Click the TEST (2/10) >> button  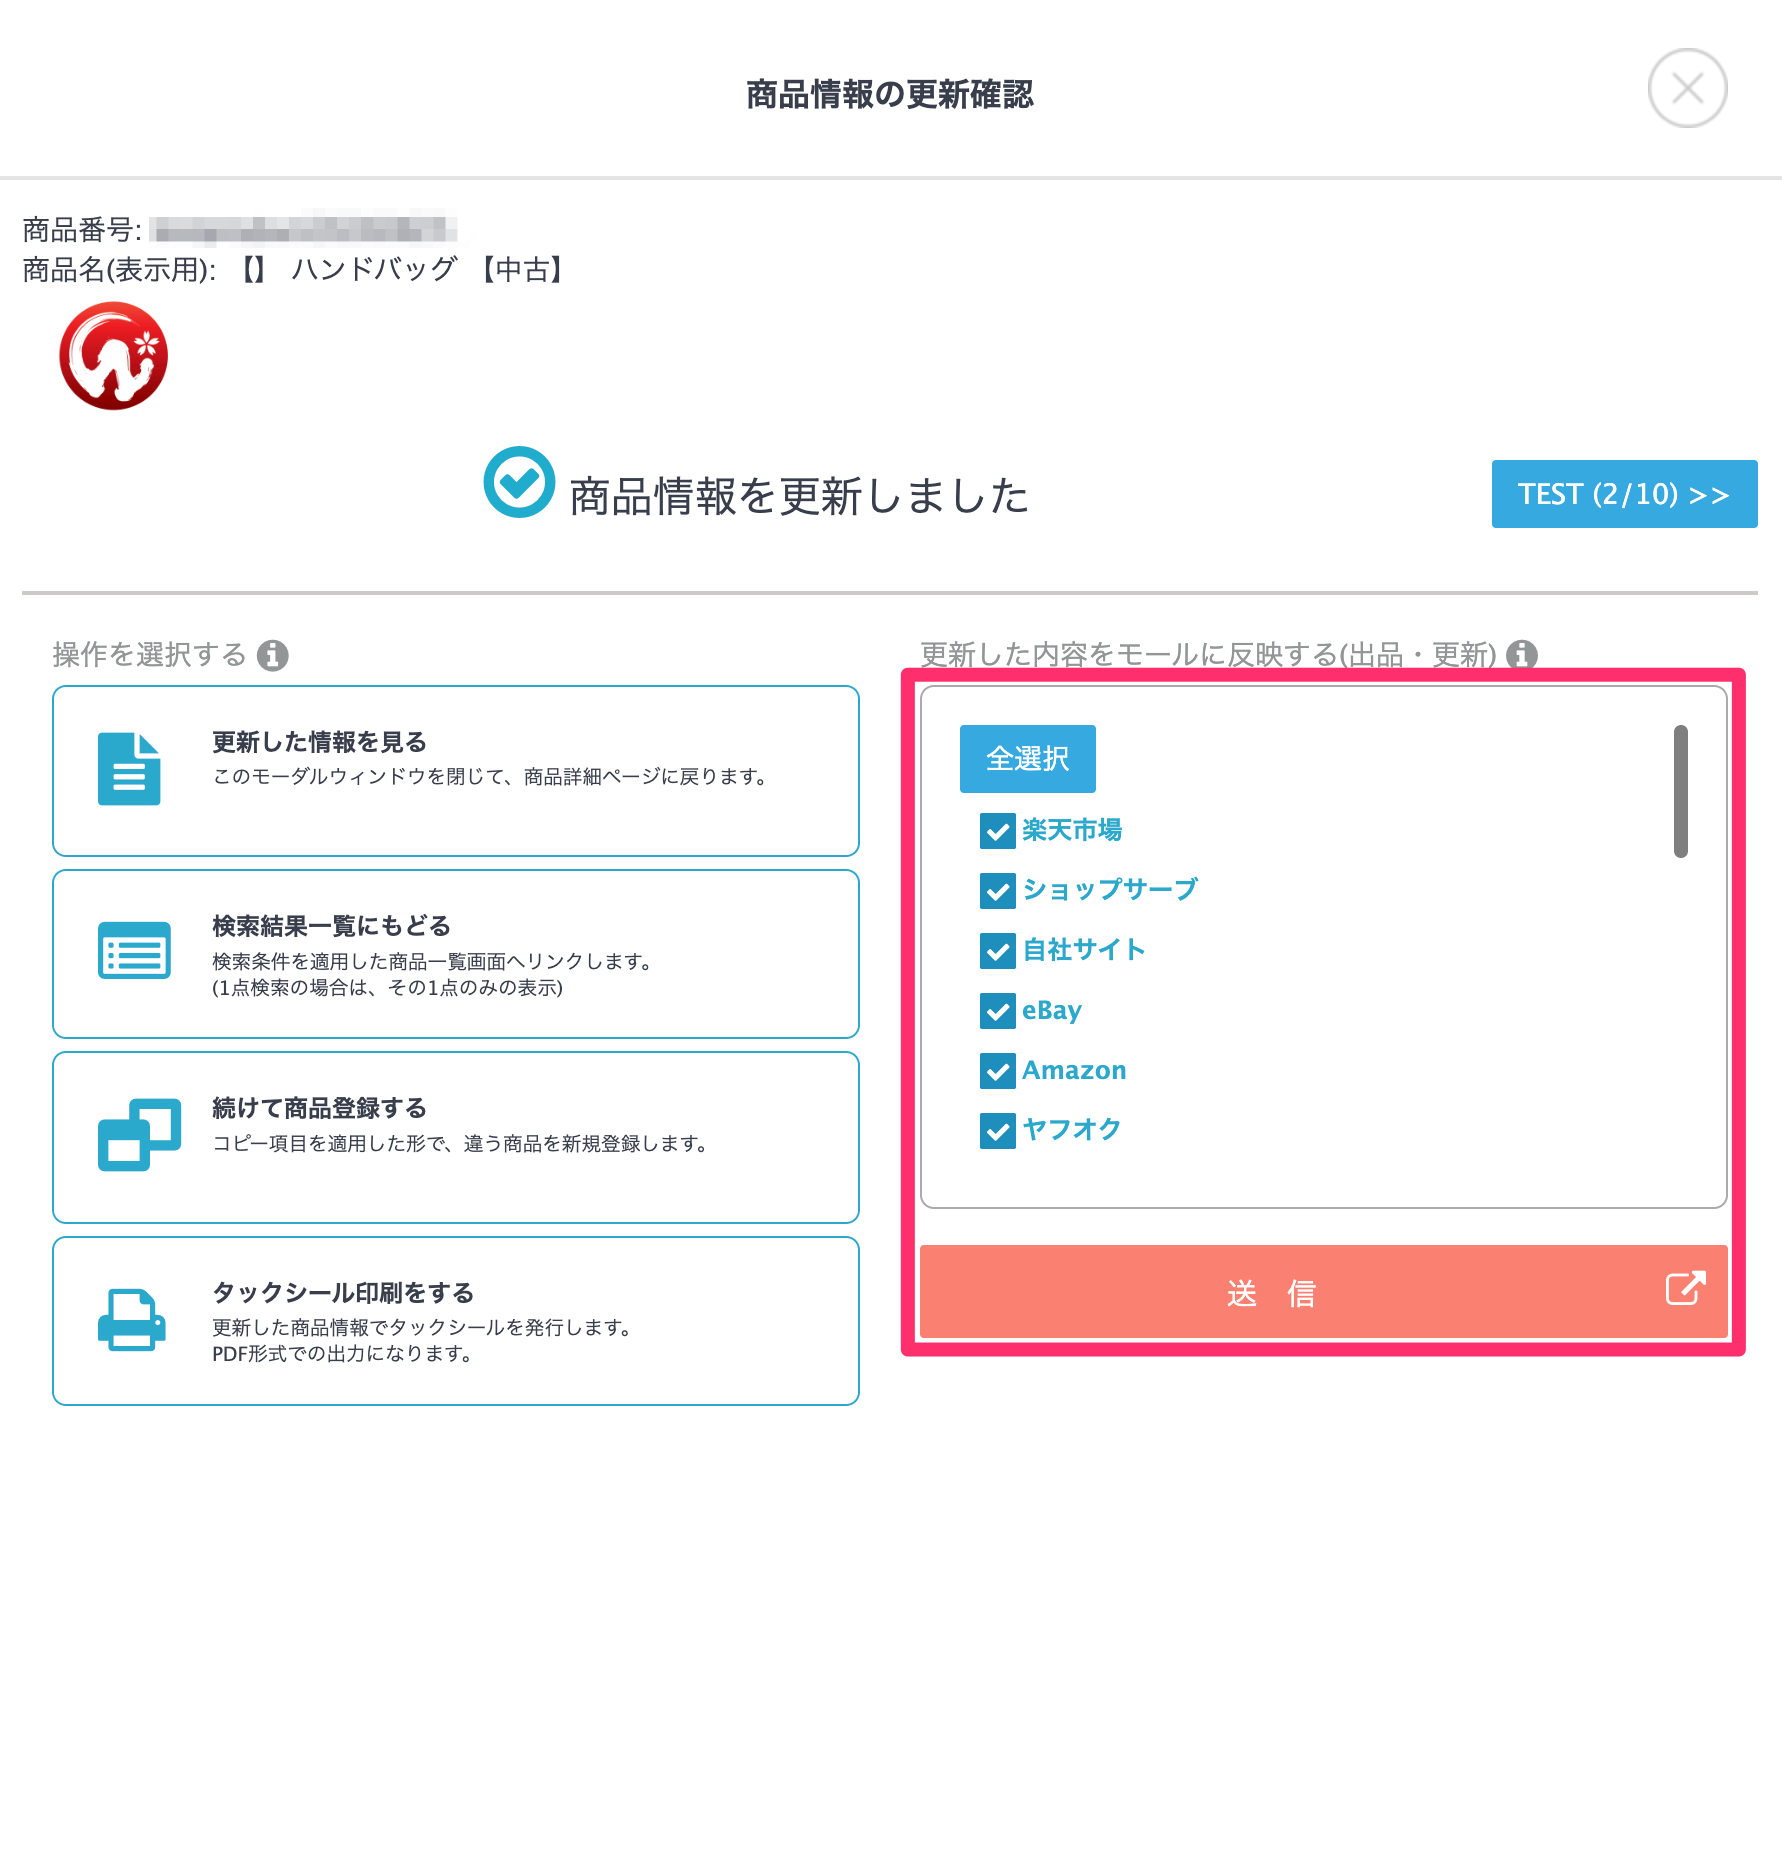point(1624,494)
